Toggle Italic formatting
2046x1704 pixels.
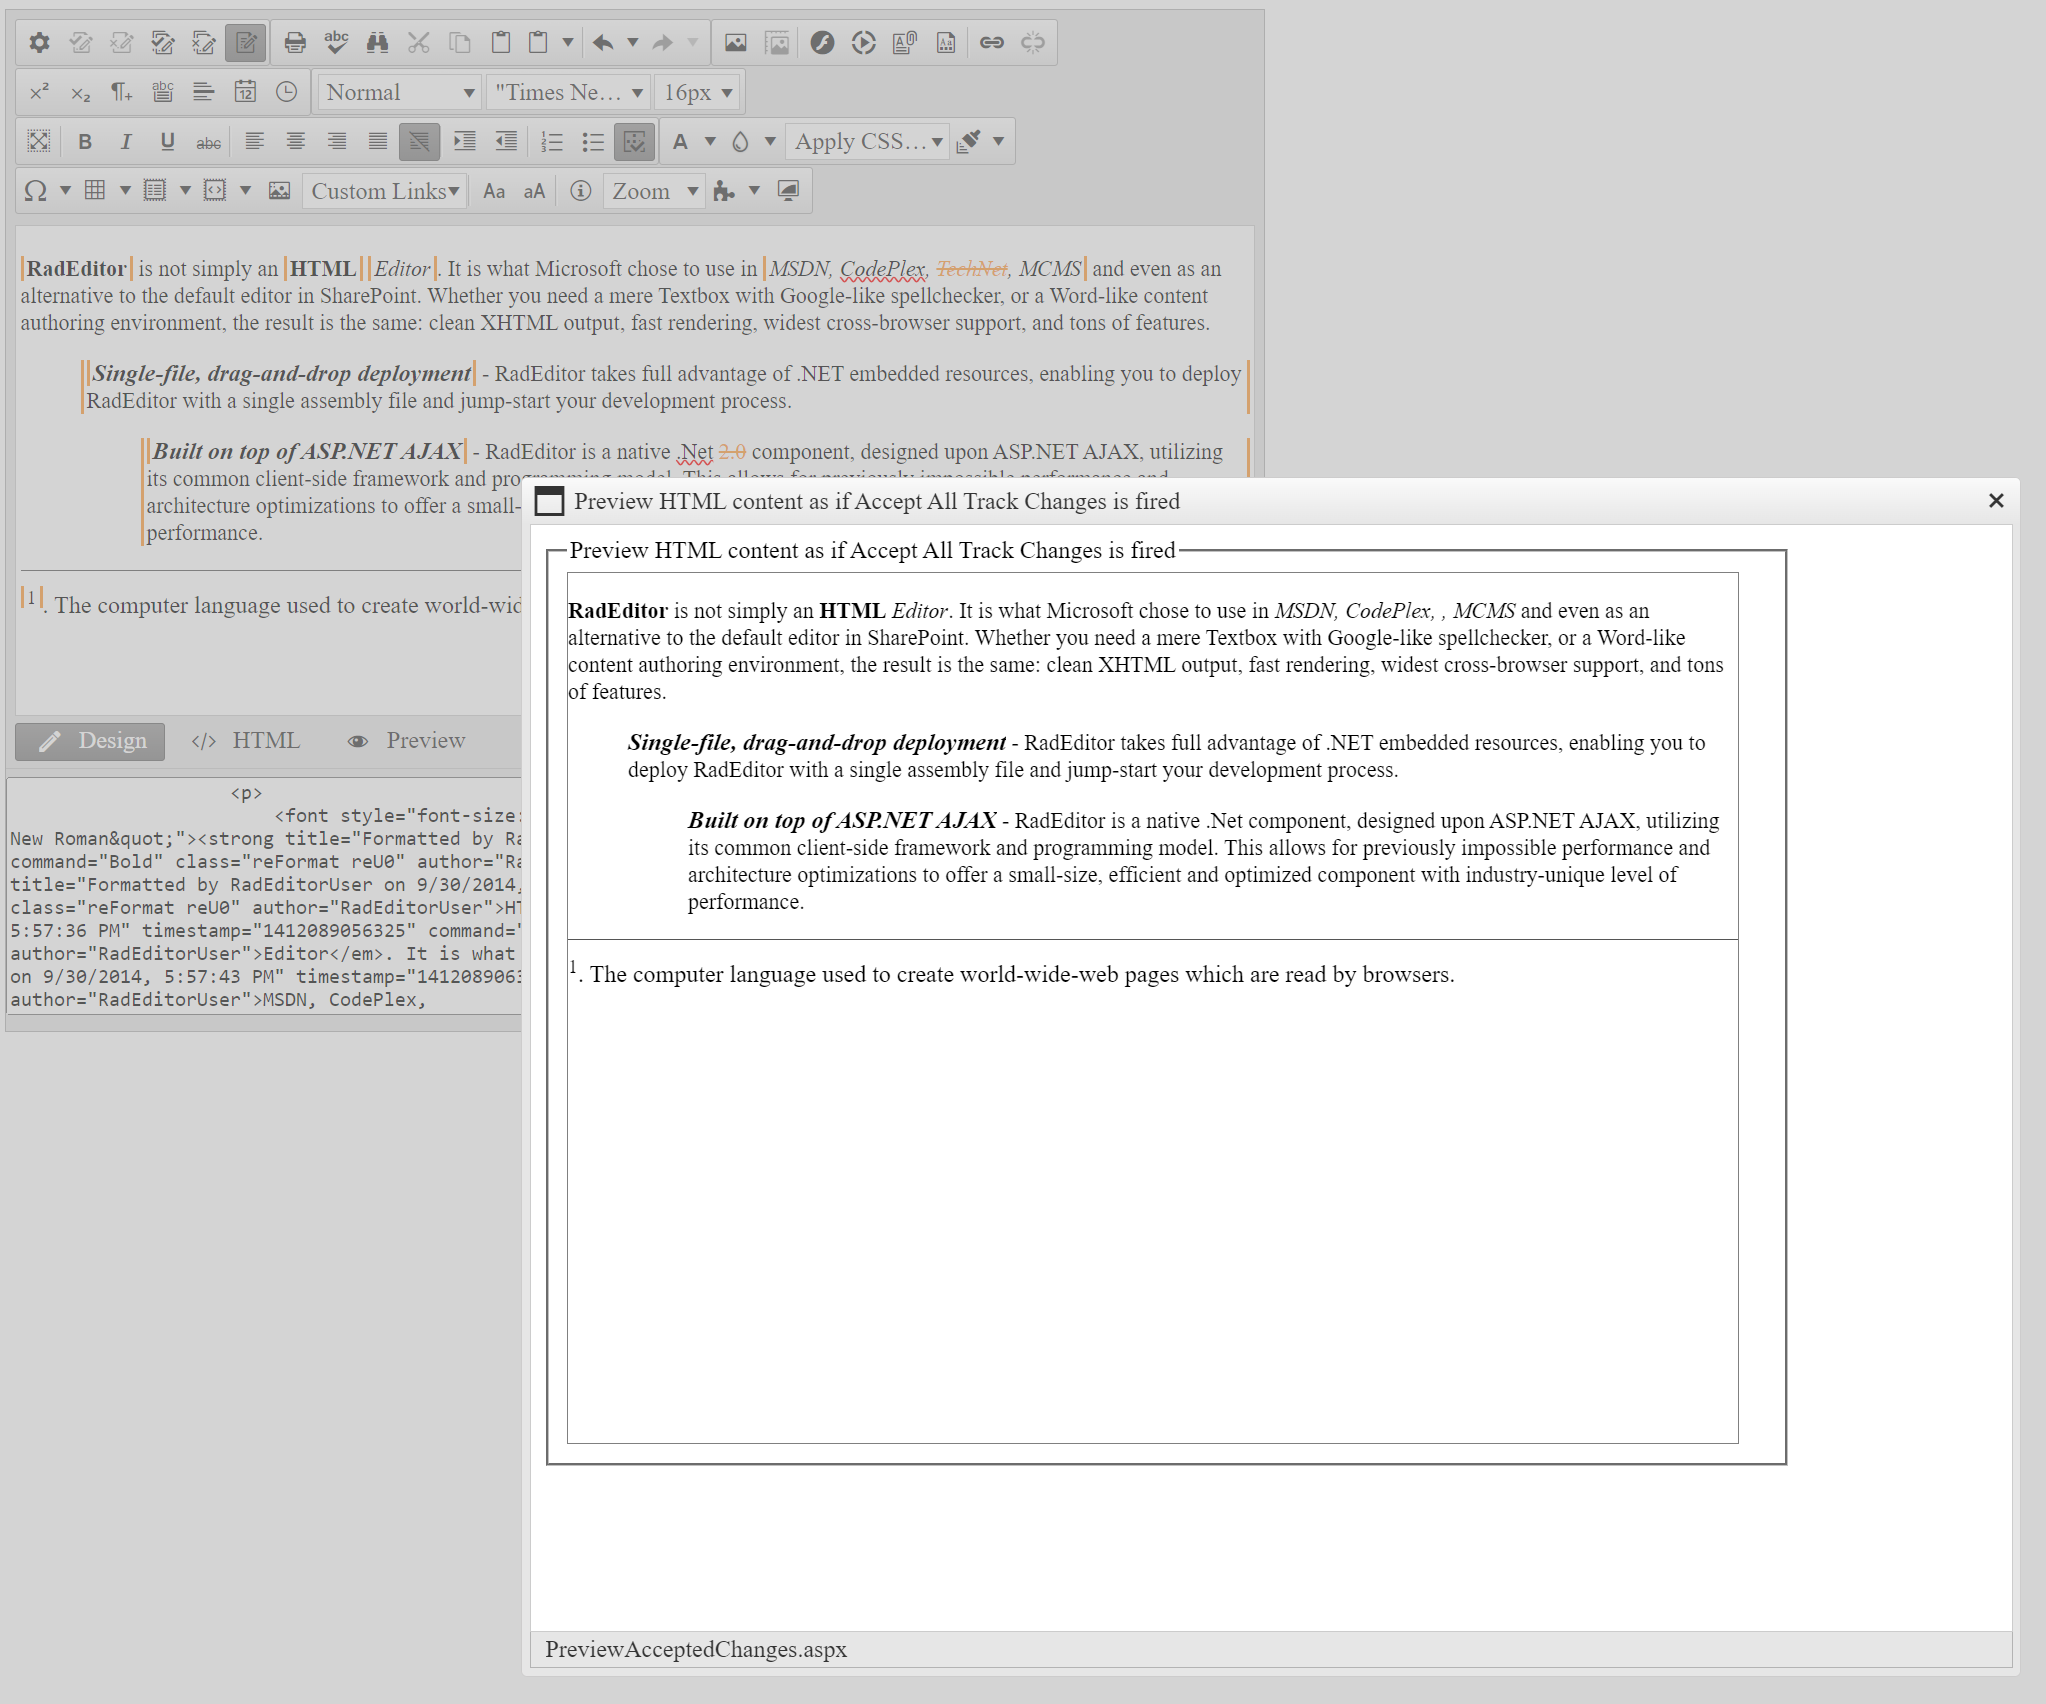126,142
